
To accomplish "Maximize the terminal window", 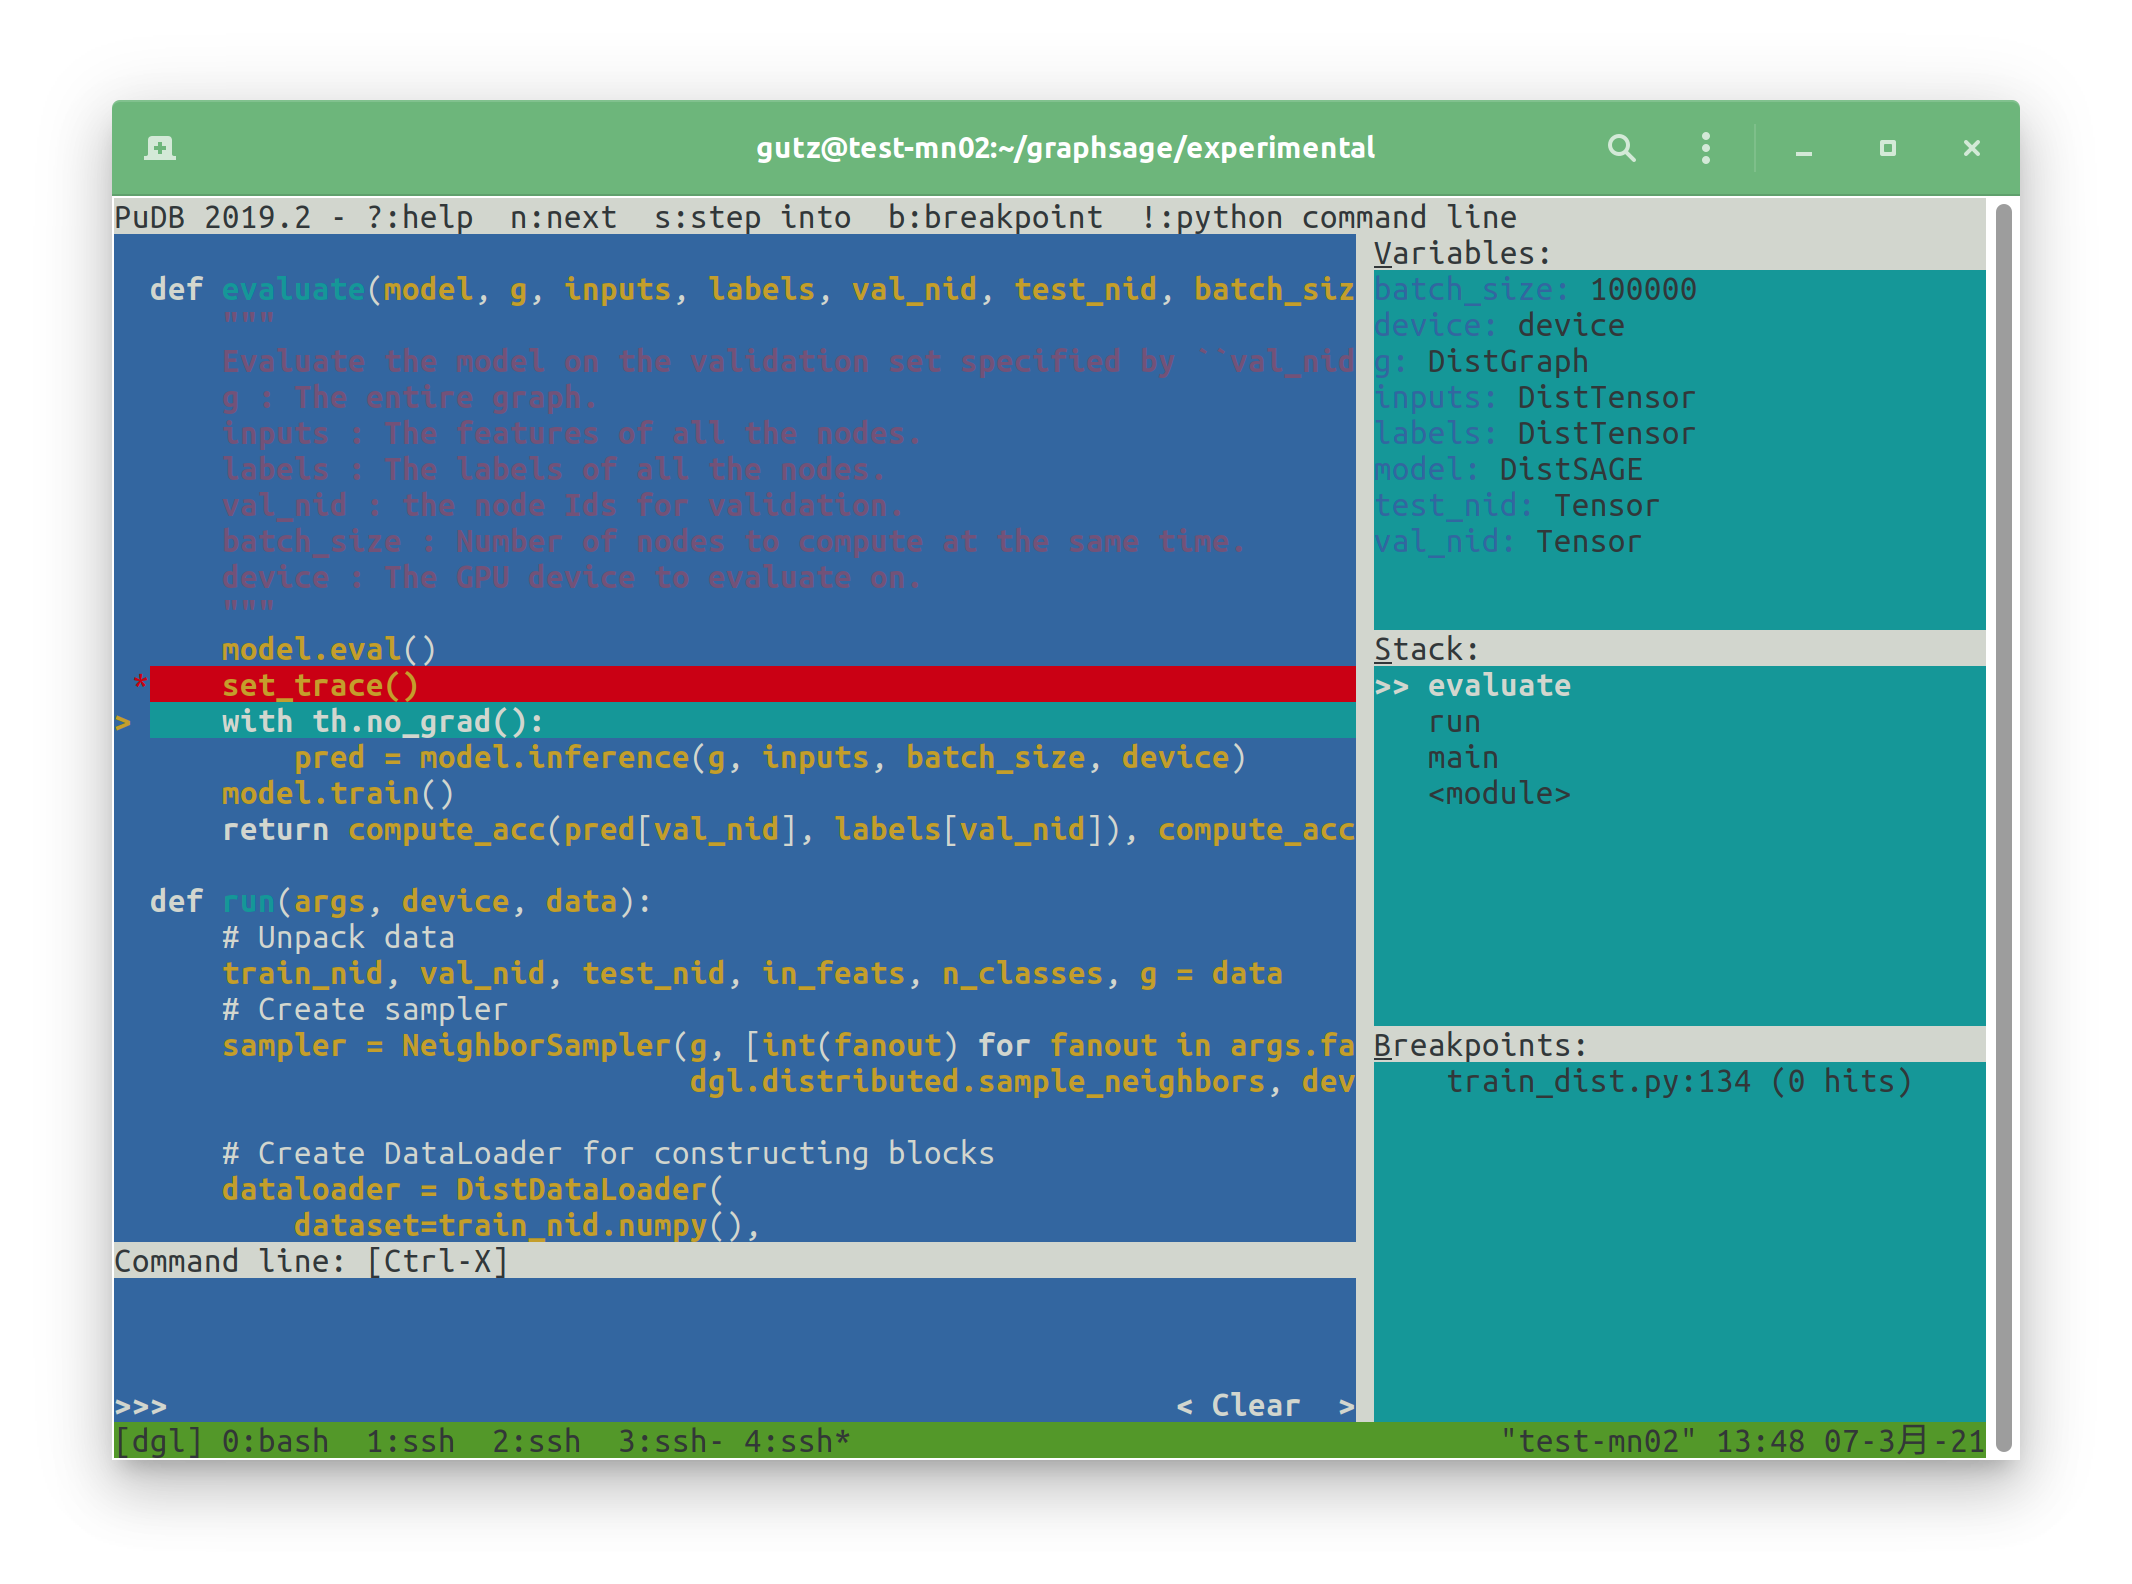I will [x=1888, y=148].
